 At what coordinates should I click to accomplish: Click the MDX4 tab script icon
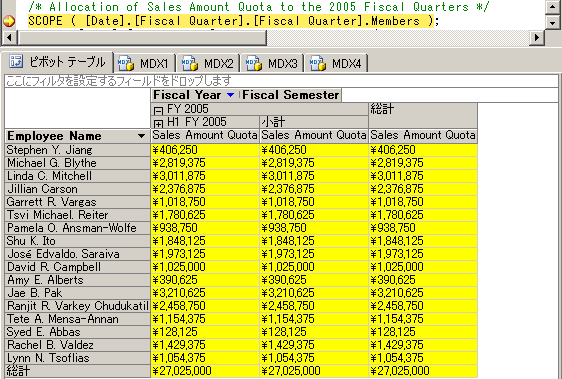click(318, 63)
